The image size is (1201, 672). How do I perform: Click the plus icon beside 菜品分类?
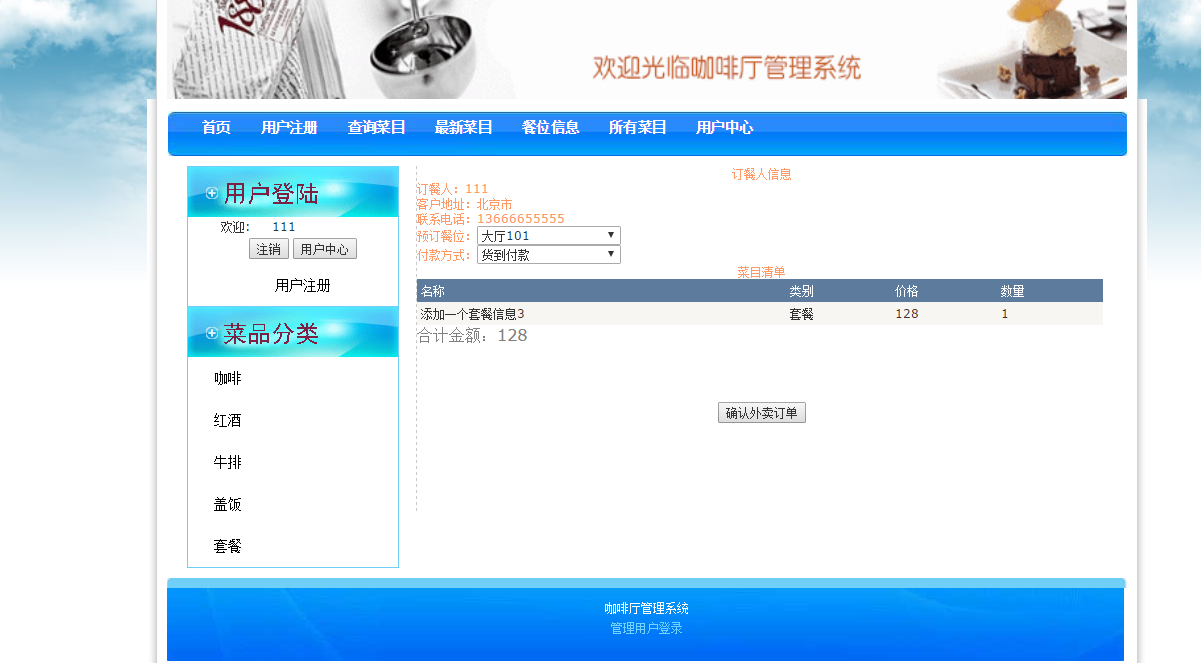pyautogui.click(x=212, y=333)
